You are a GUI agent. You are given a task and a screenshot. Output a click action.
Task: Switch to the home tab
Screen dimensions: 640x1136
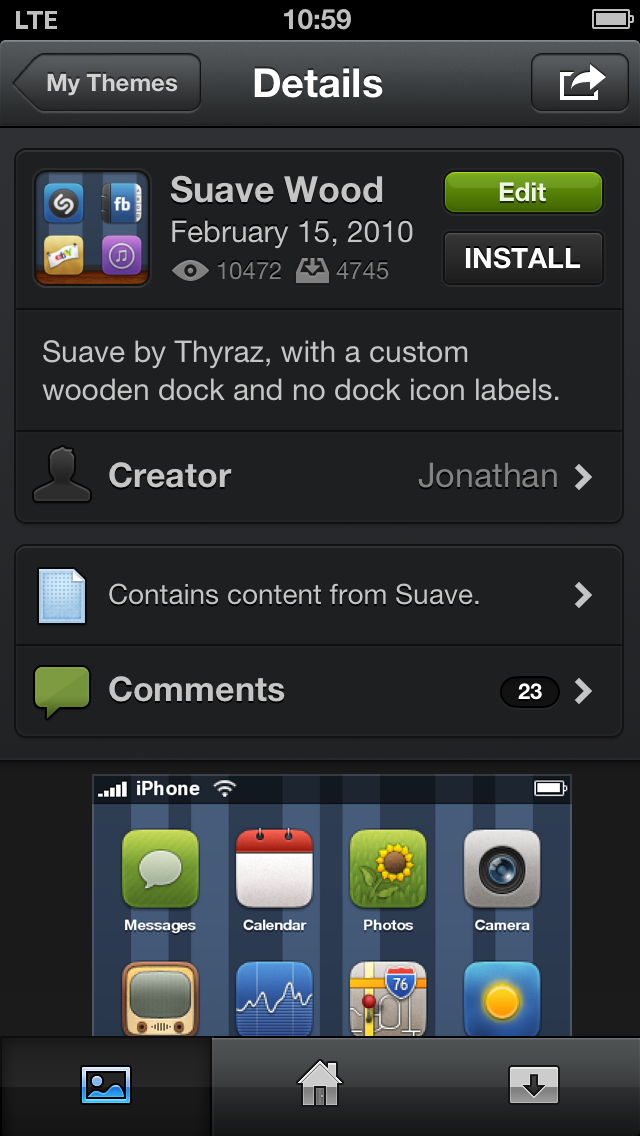tap(320, 1085)
